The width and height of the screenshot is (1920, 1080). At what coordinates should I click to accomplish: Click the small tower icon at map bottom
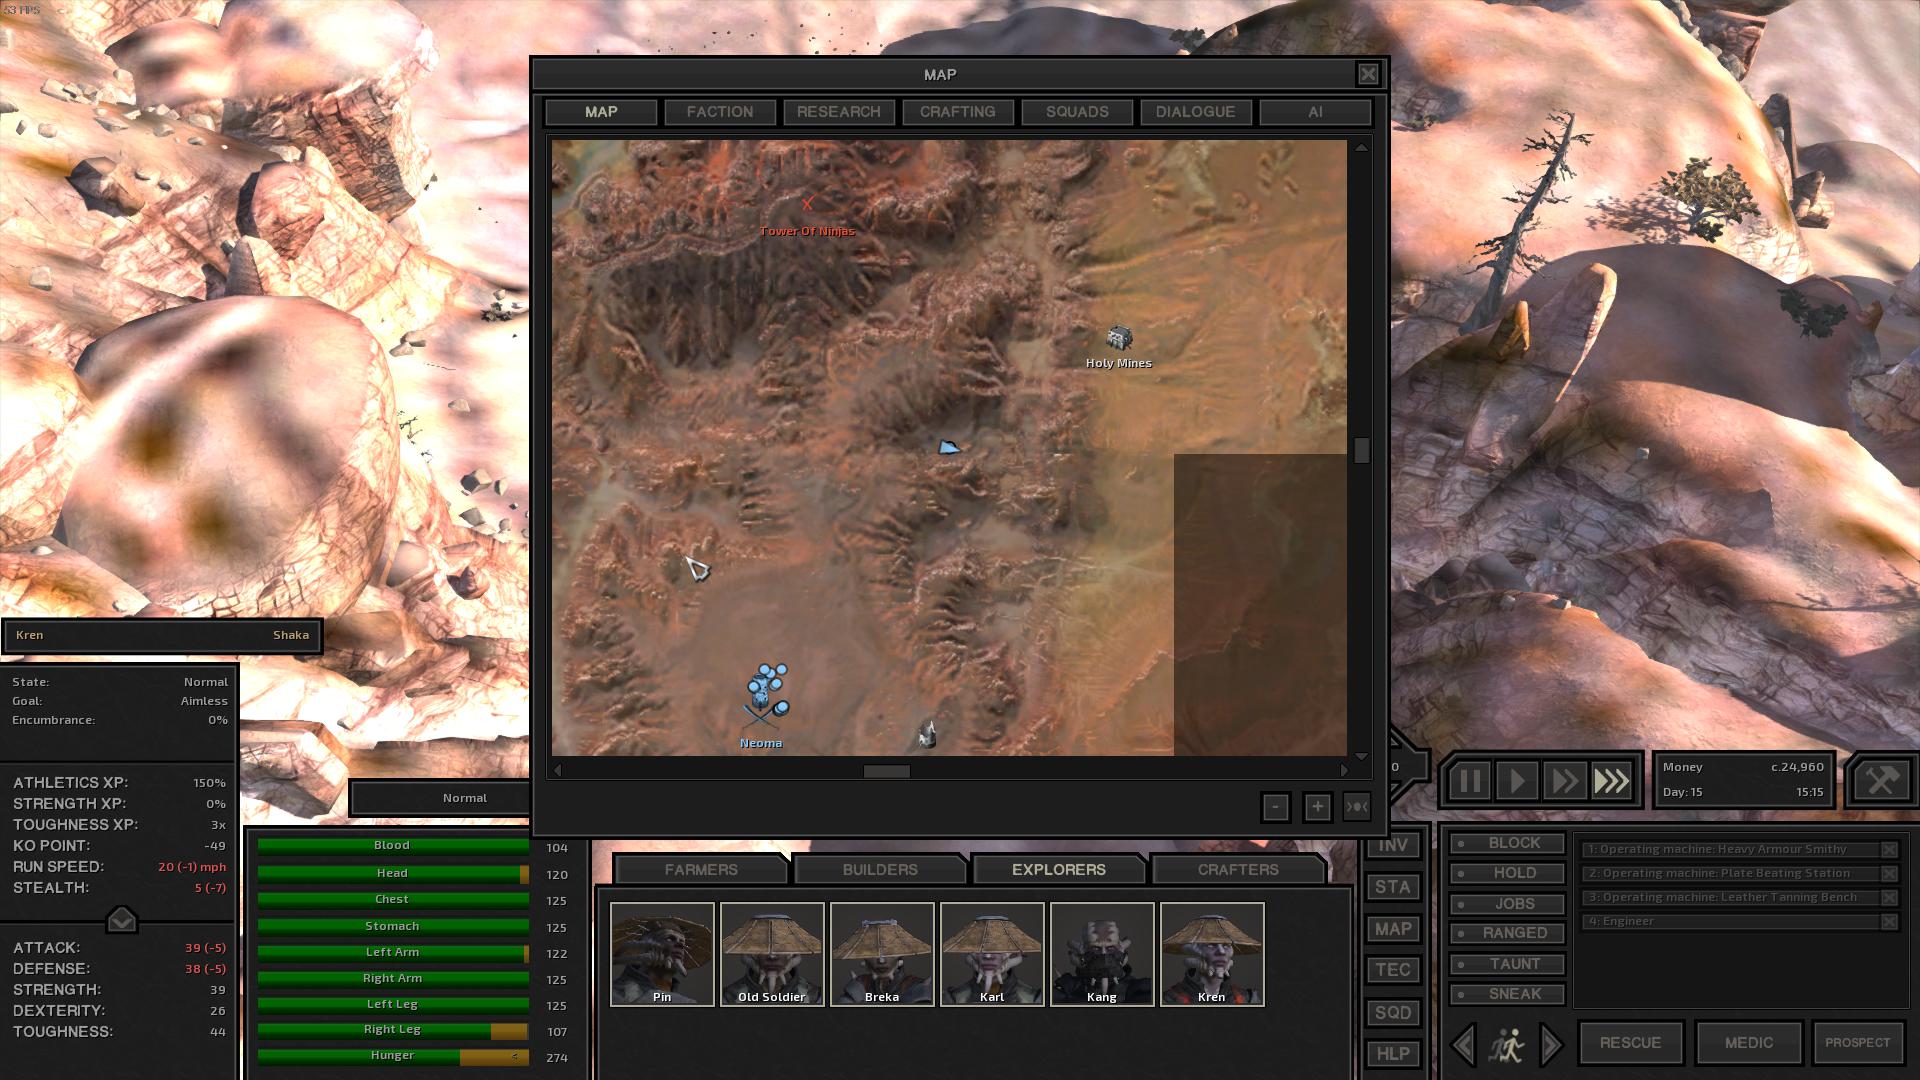pos(928,735)
